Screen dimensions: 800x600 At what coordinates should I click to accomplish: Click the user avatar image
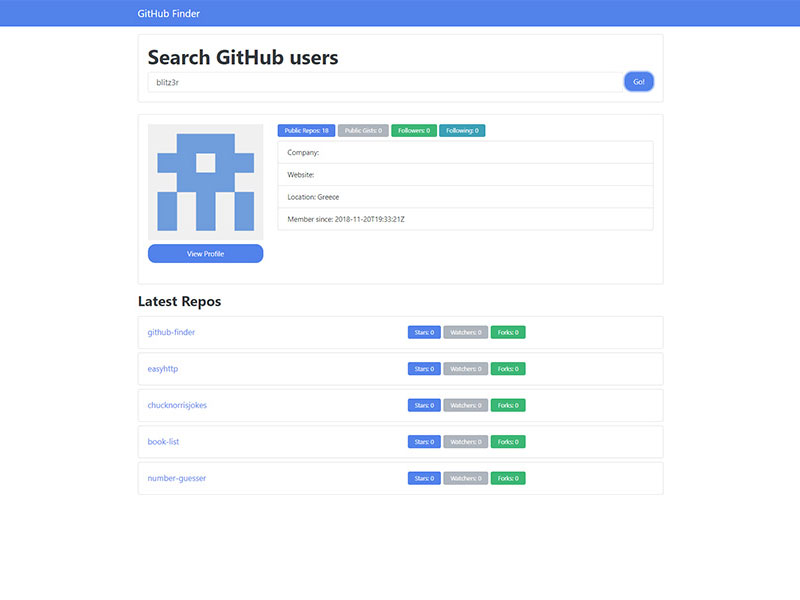pos(205,181)
